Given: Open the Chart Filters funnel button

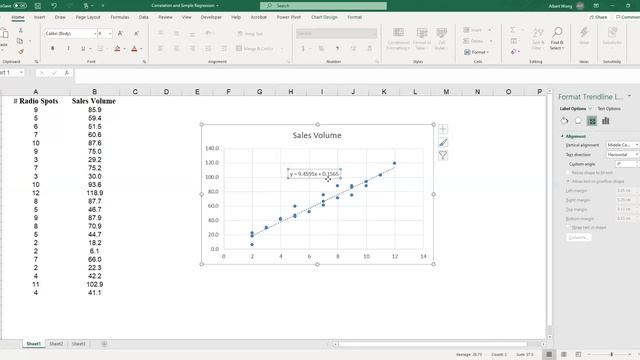Looking at the screenshot, I should (x=443, y=156).
